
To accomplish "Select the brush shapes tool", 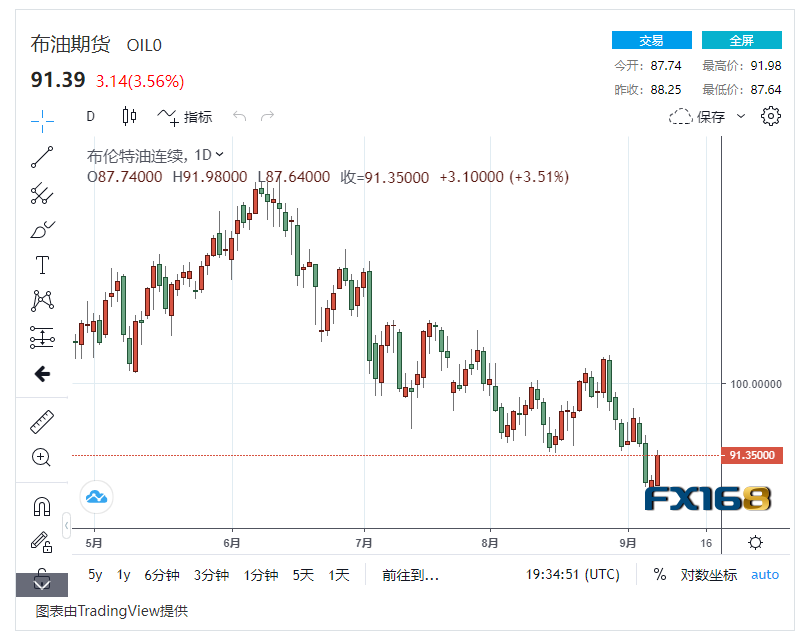I will [42, 230].
